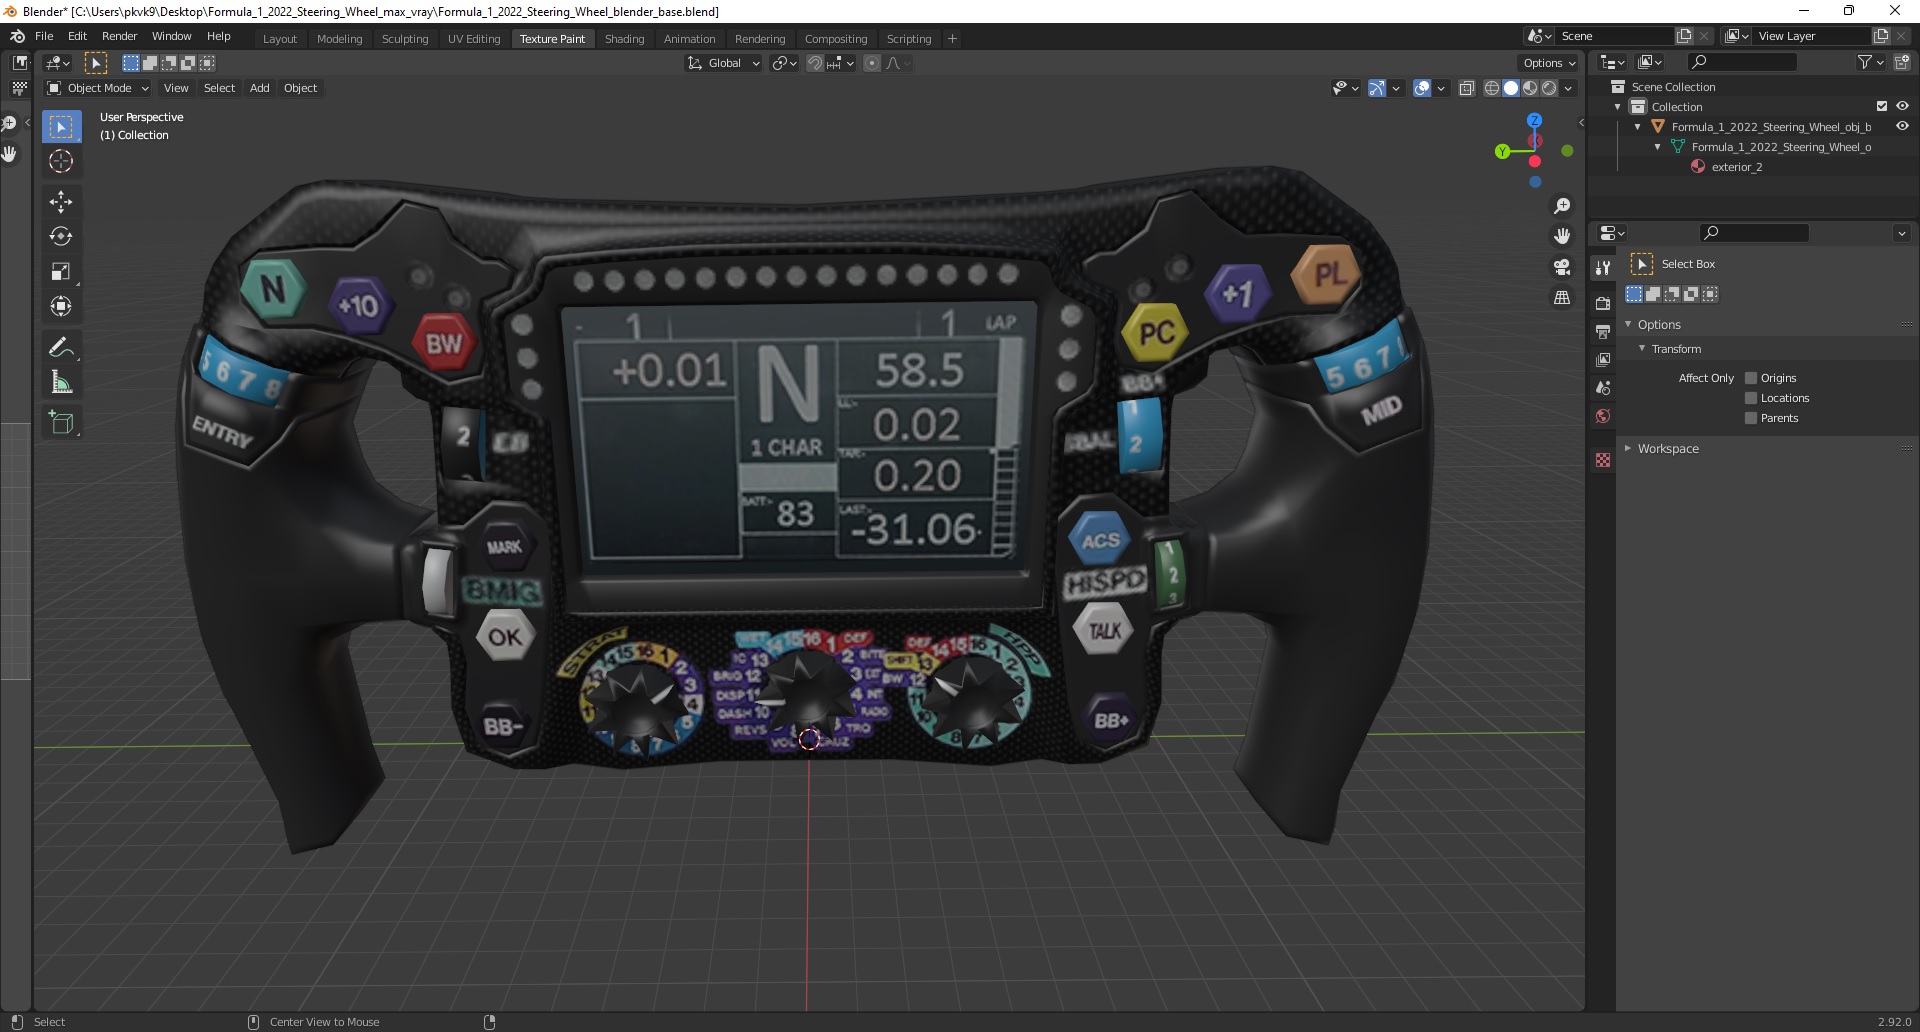Open the Render properties tab
The width and height of the screenshot is (1920, 1032).
point(1603,303)
